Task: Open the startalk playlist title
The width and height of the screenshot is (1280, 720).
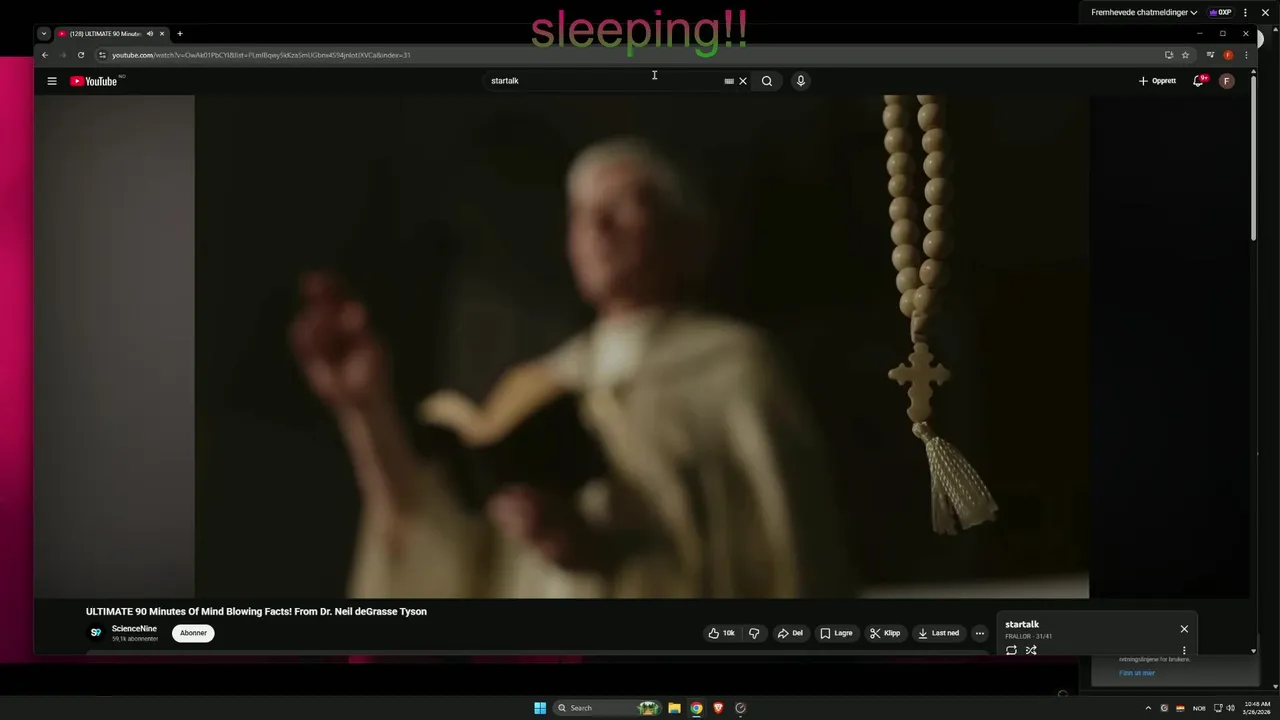Action: (1022, 625)
